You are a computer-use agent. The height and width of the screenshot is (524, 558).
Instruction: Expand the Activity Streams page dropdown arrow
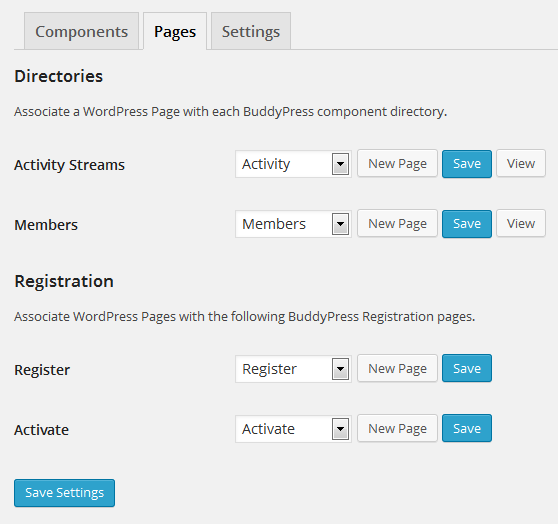point(340,164)
